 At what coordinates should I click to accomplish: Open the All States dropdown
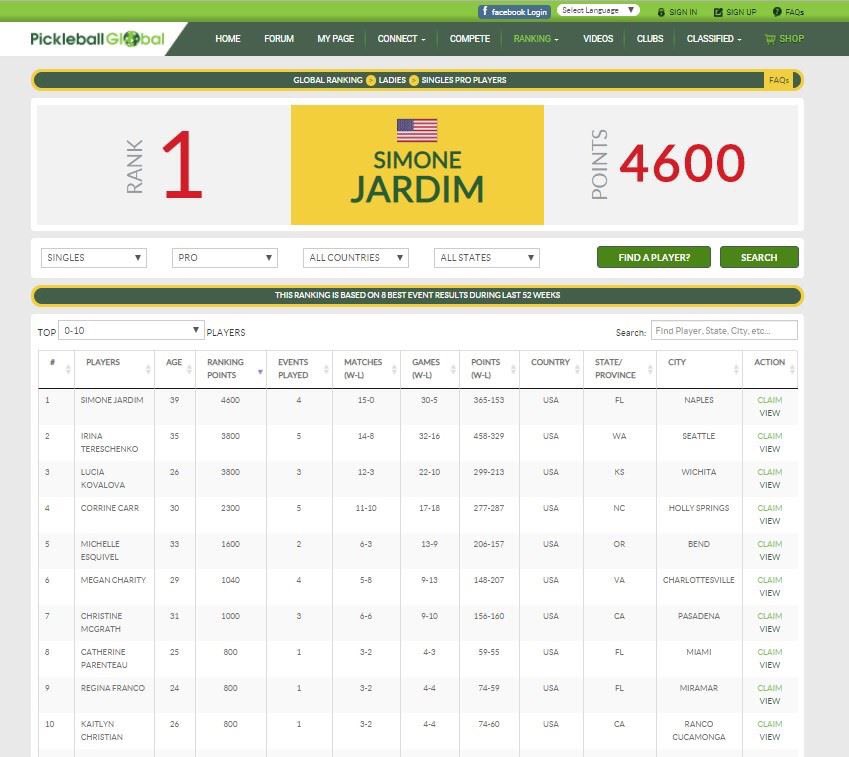point(487,258)
